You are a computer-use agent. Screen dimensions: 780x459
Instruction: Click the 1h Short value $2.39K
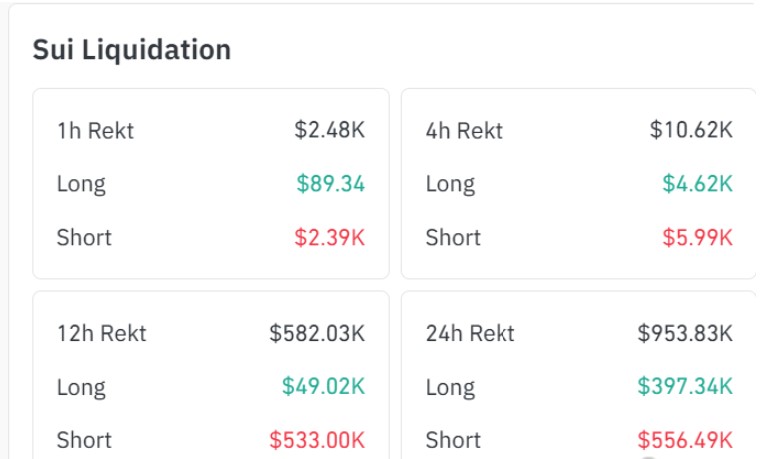[329, 237]
